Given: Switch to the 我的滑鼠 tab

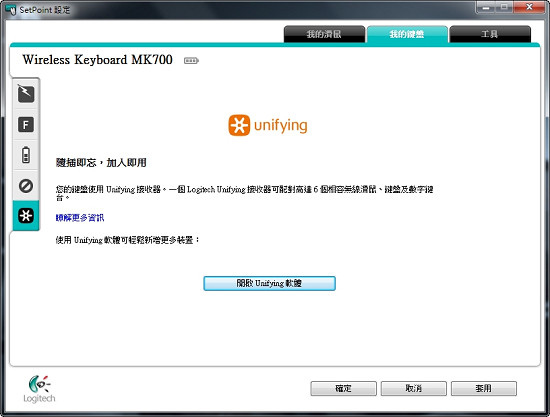Looking at the screenshot, I should 324,34.
